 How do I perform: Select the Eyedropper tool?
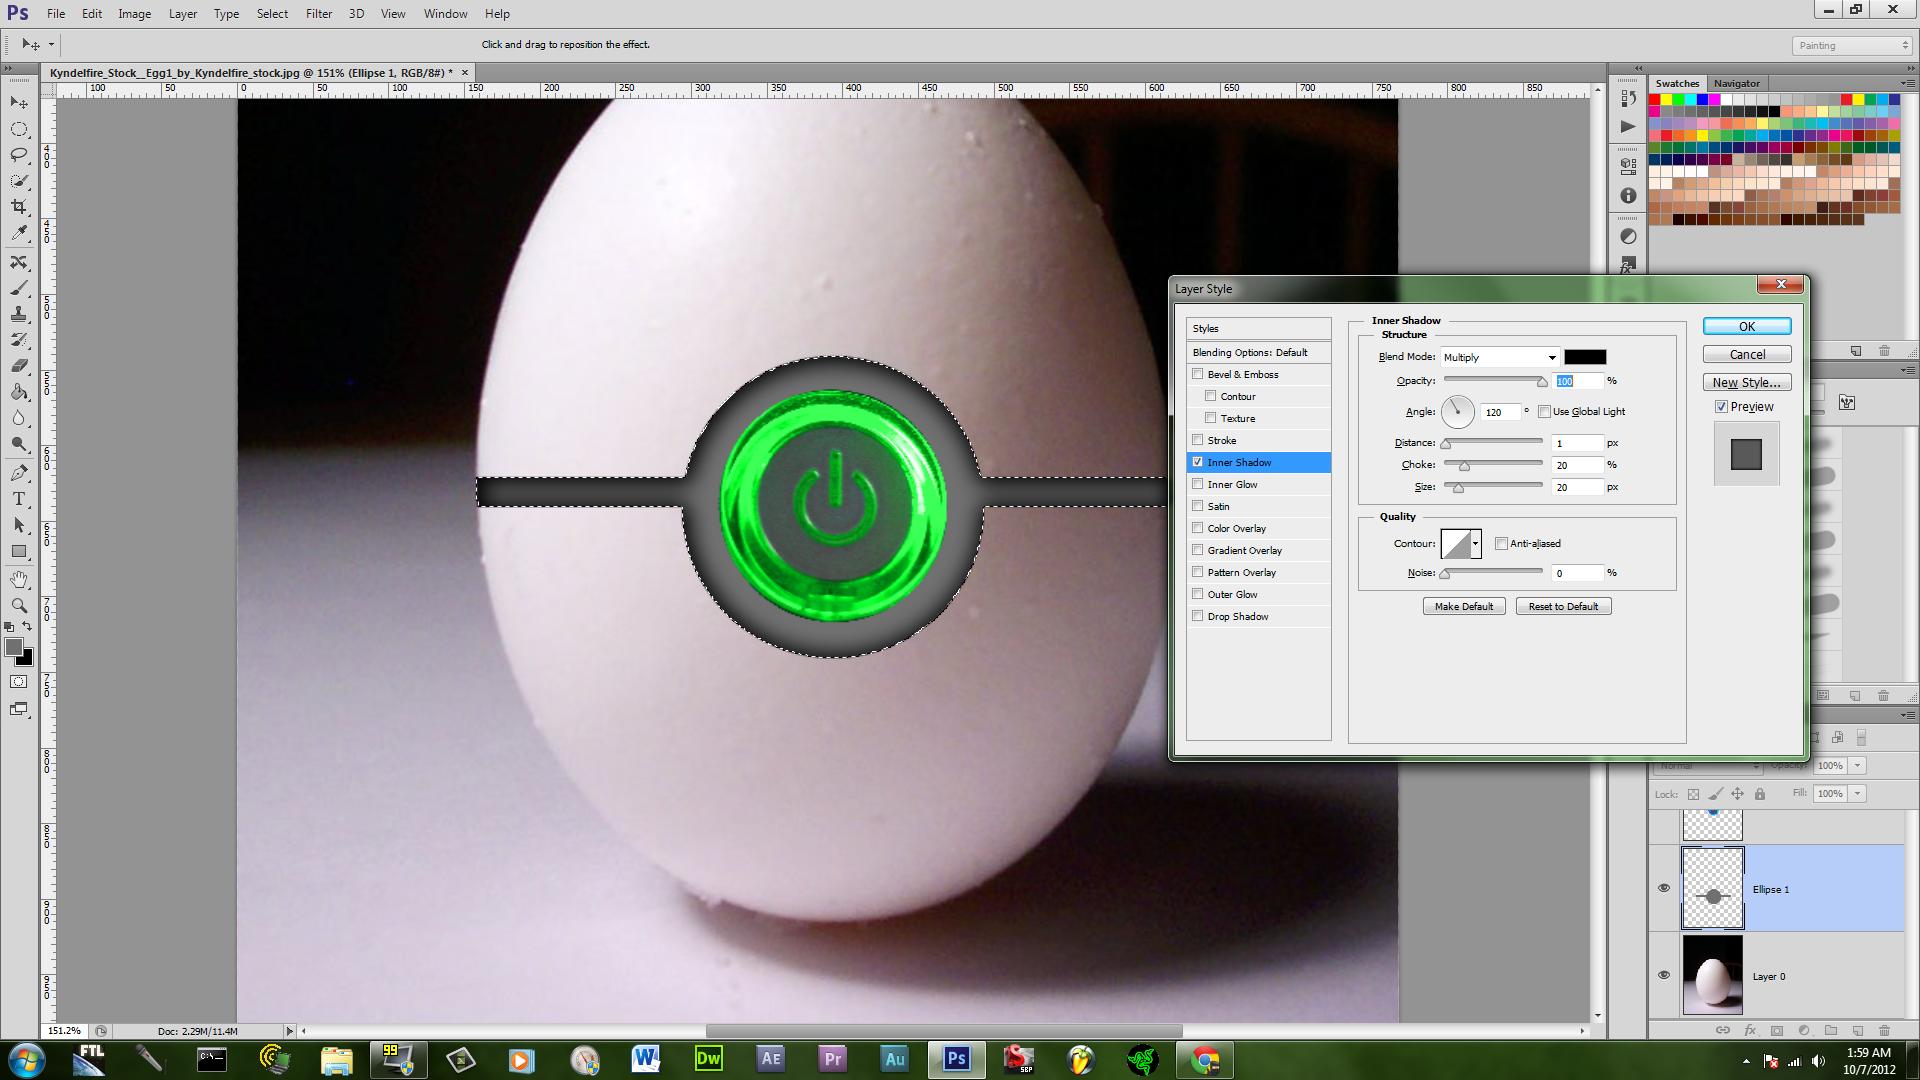[x=18, y=233]
